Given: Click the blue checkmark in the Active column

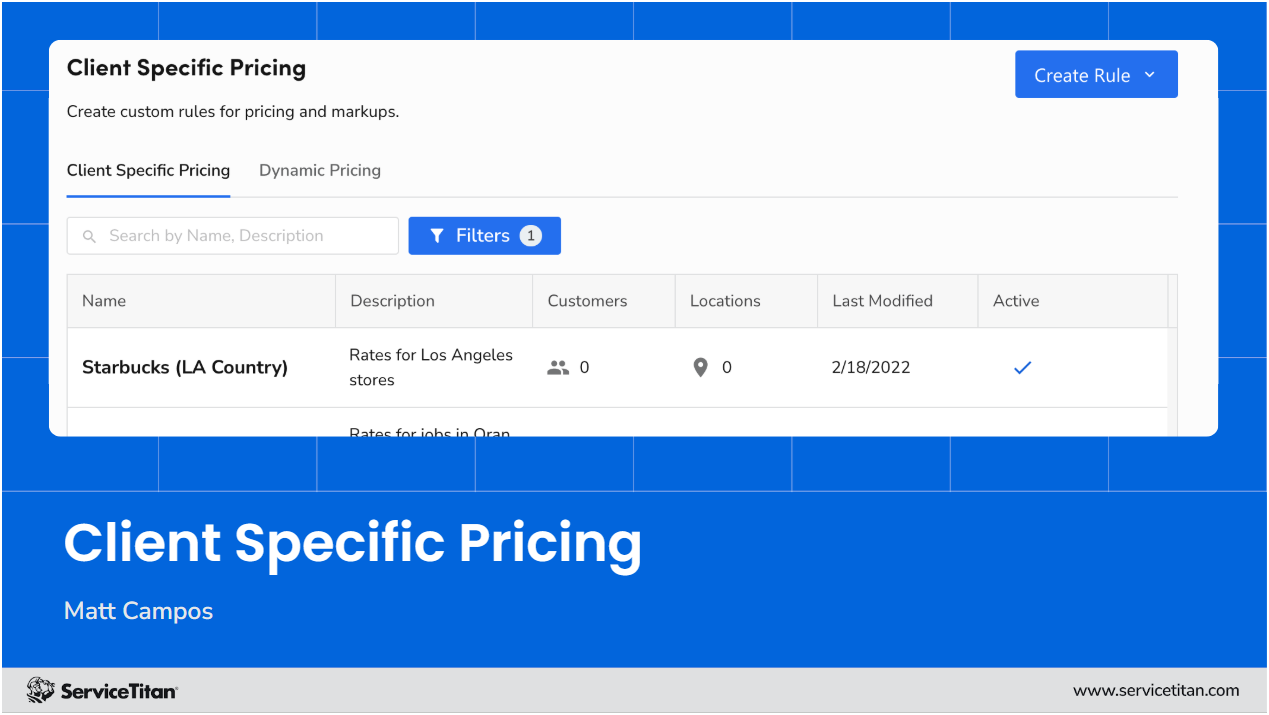Looking at the screenshot, I should click(x=1022, y=367).
